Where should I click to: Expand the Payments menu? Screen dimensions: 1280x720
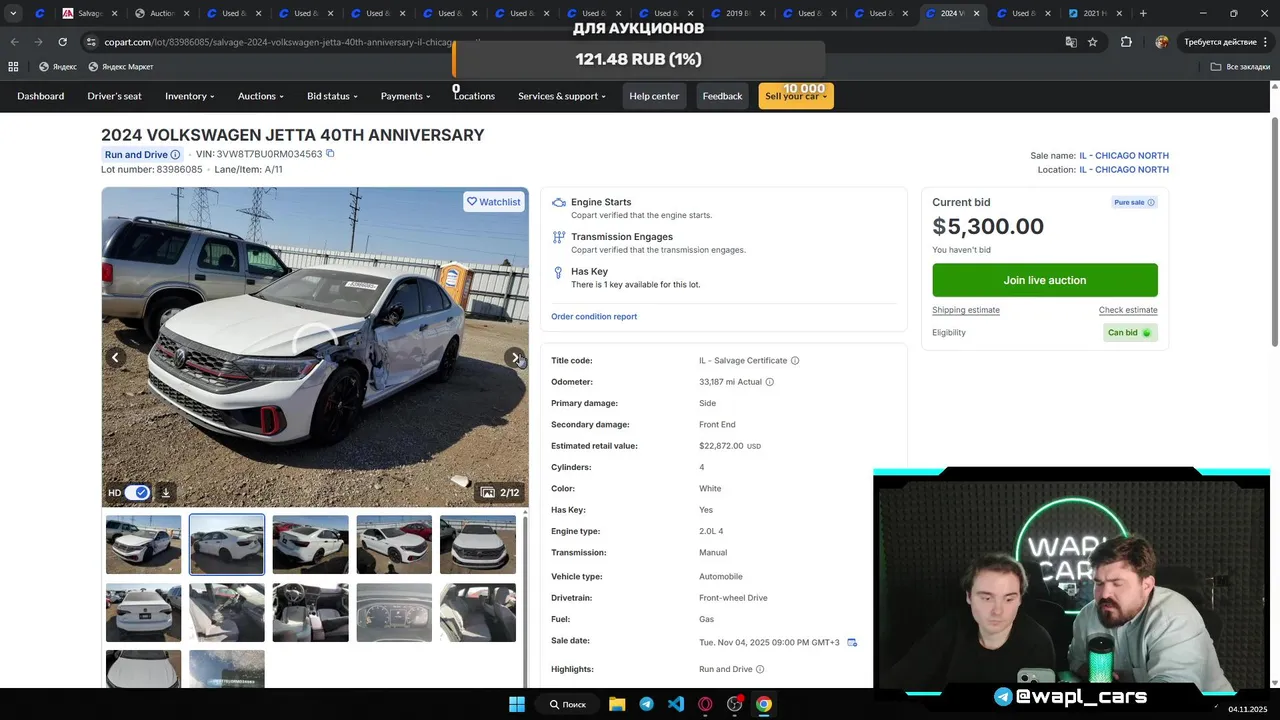[x=406, y=96]
